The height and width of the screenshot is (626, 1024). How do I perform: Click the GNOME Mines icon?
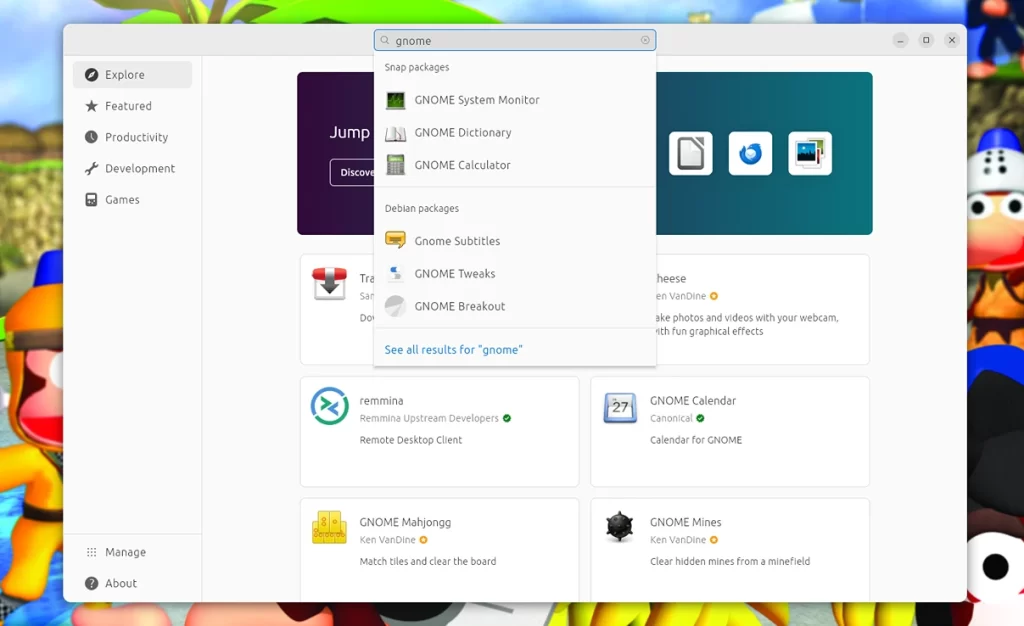pos(620,527)
